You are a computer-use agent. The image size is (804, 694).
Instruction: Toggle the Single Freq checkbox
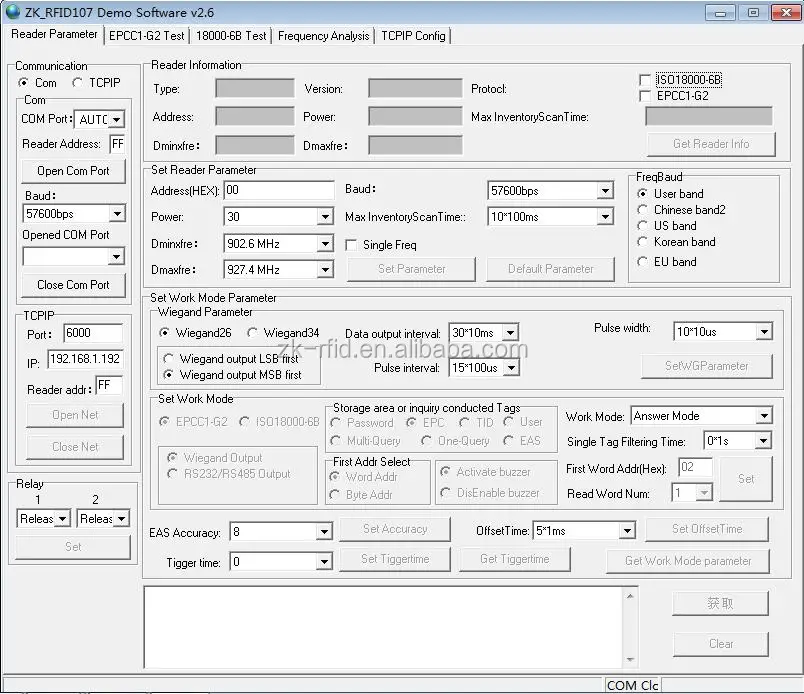pos(352,245)
